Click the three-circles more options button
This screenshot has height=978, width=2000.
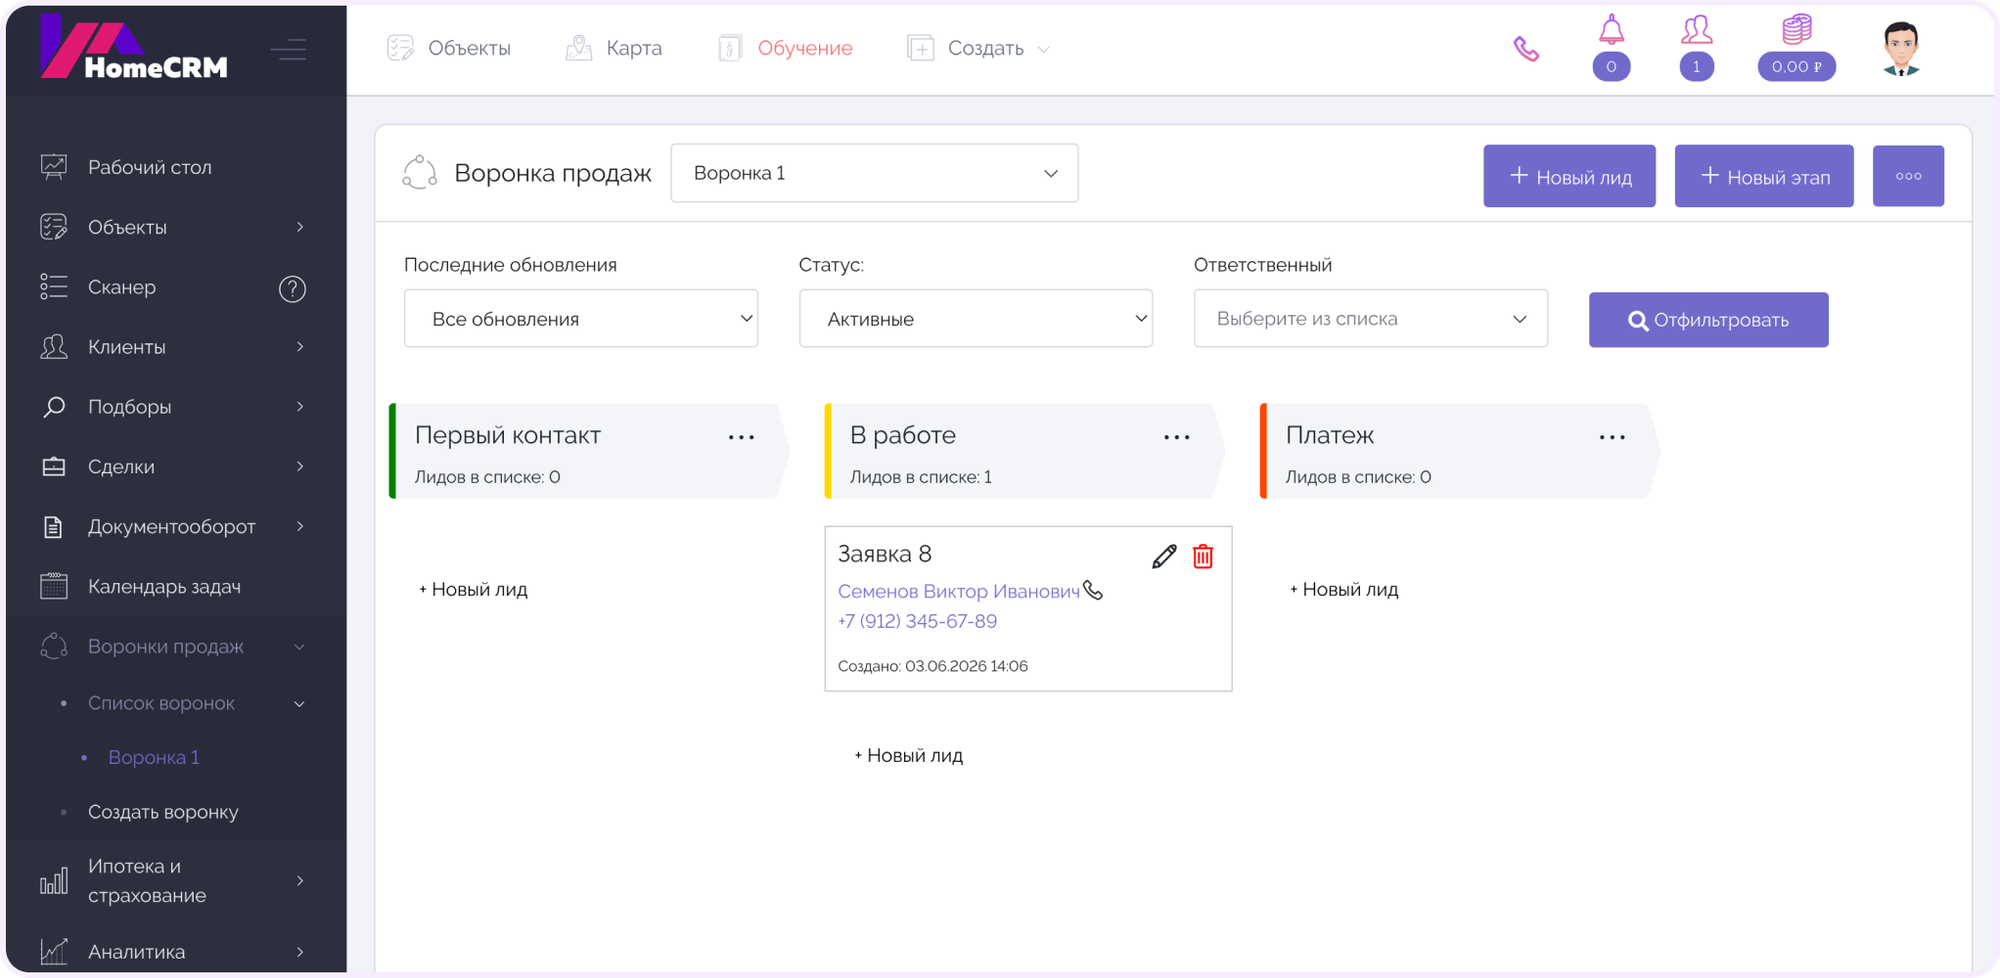coord(1908,176)
